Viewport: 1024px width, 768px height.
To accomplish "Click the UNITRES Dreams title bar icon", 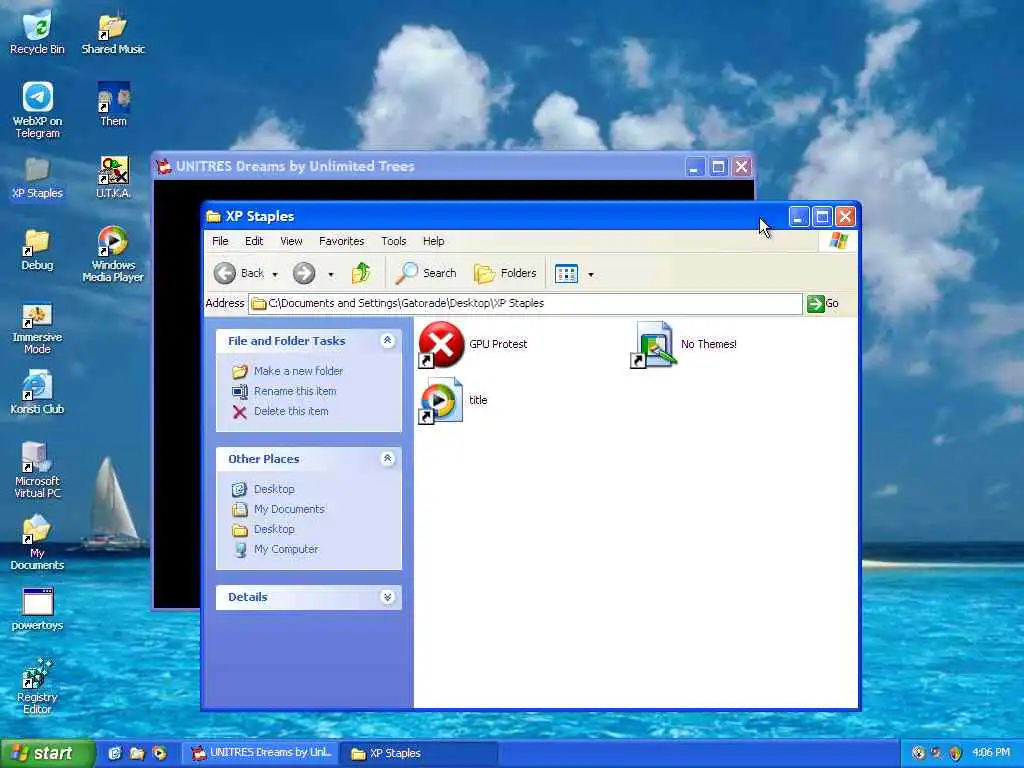I will tap(164, 167).
